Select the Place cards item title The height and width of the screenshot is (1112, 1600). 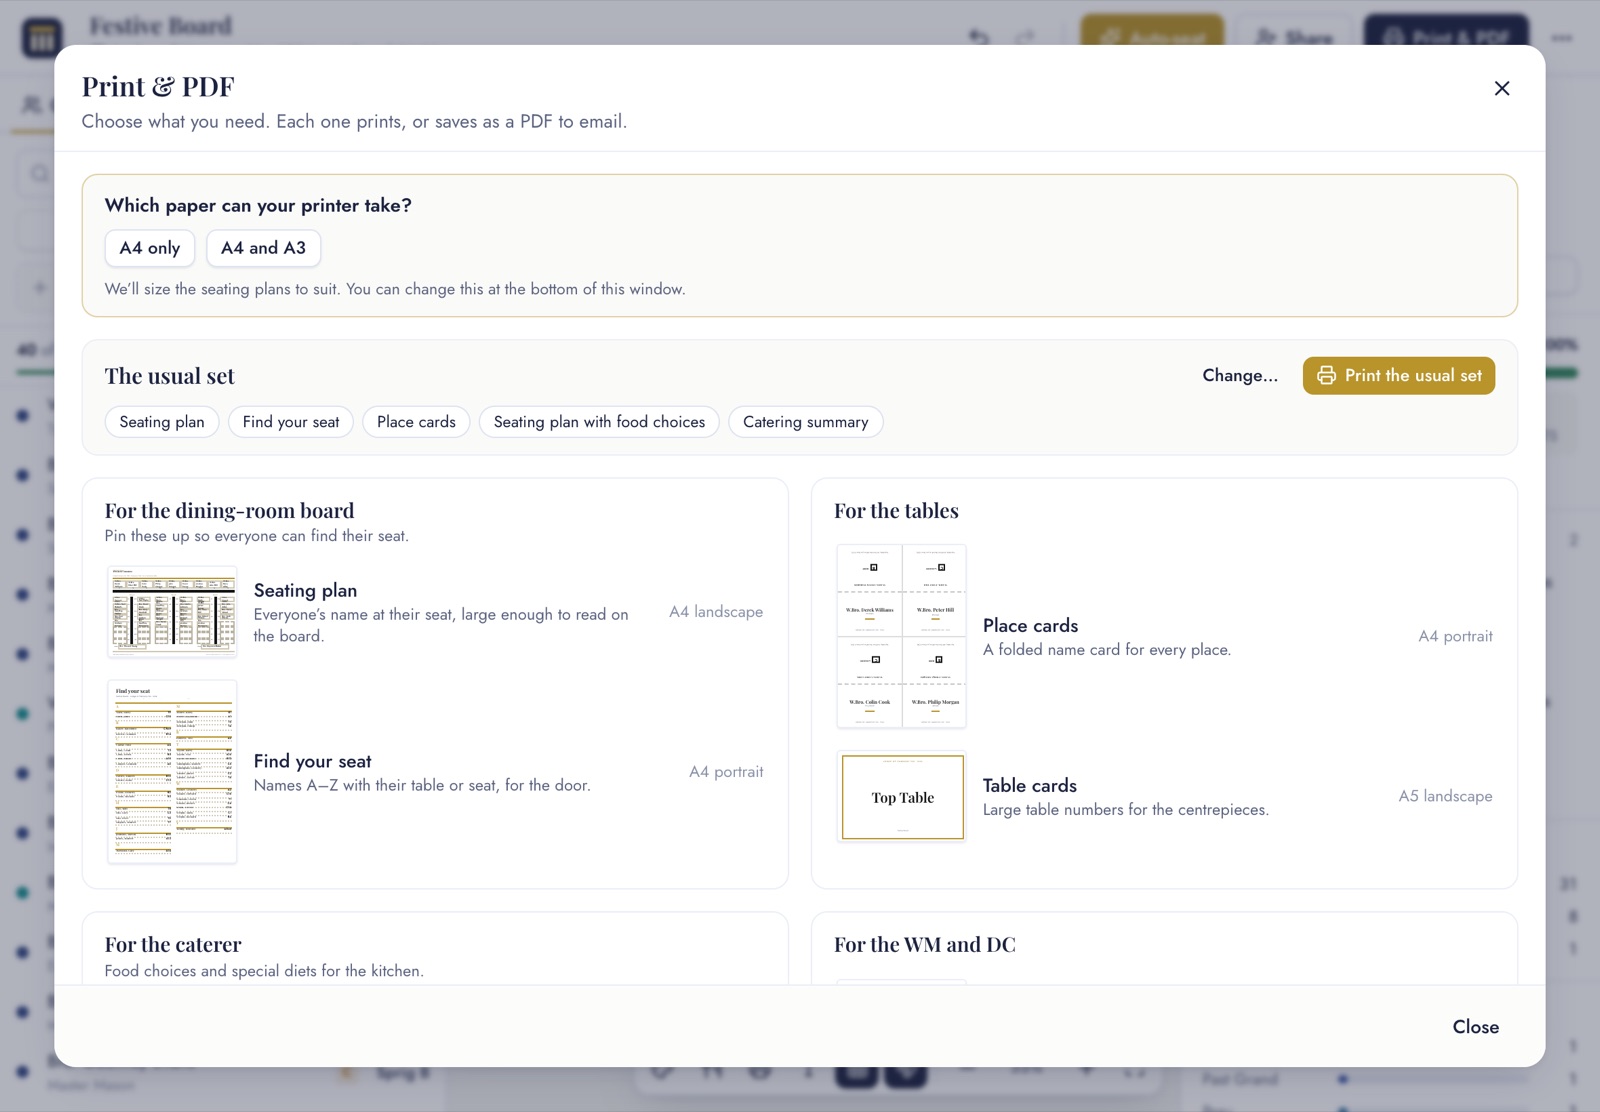coord(1030,625)
